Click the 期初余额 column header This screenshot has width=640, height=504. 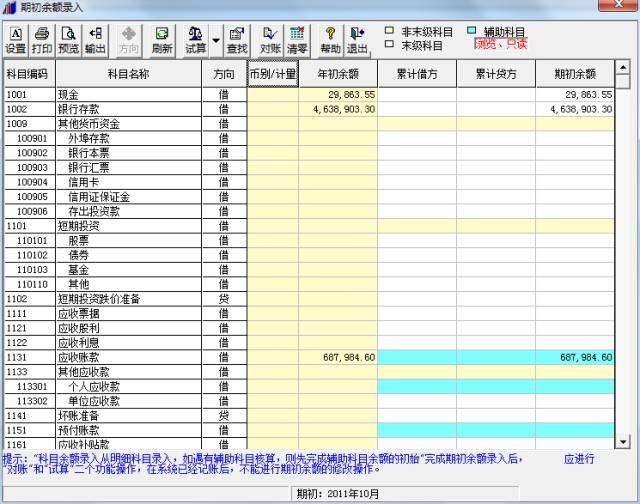[575, 73]
